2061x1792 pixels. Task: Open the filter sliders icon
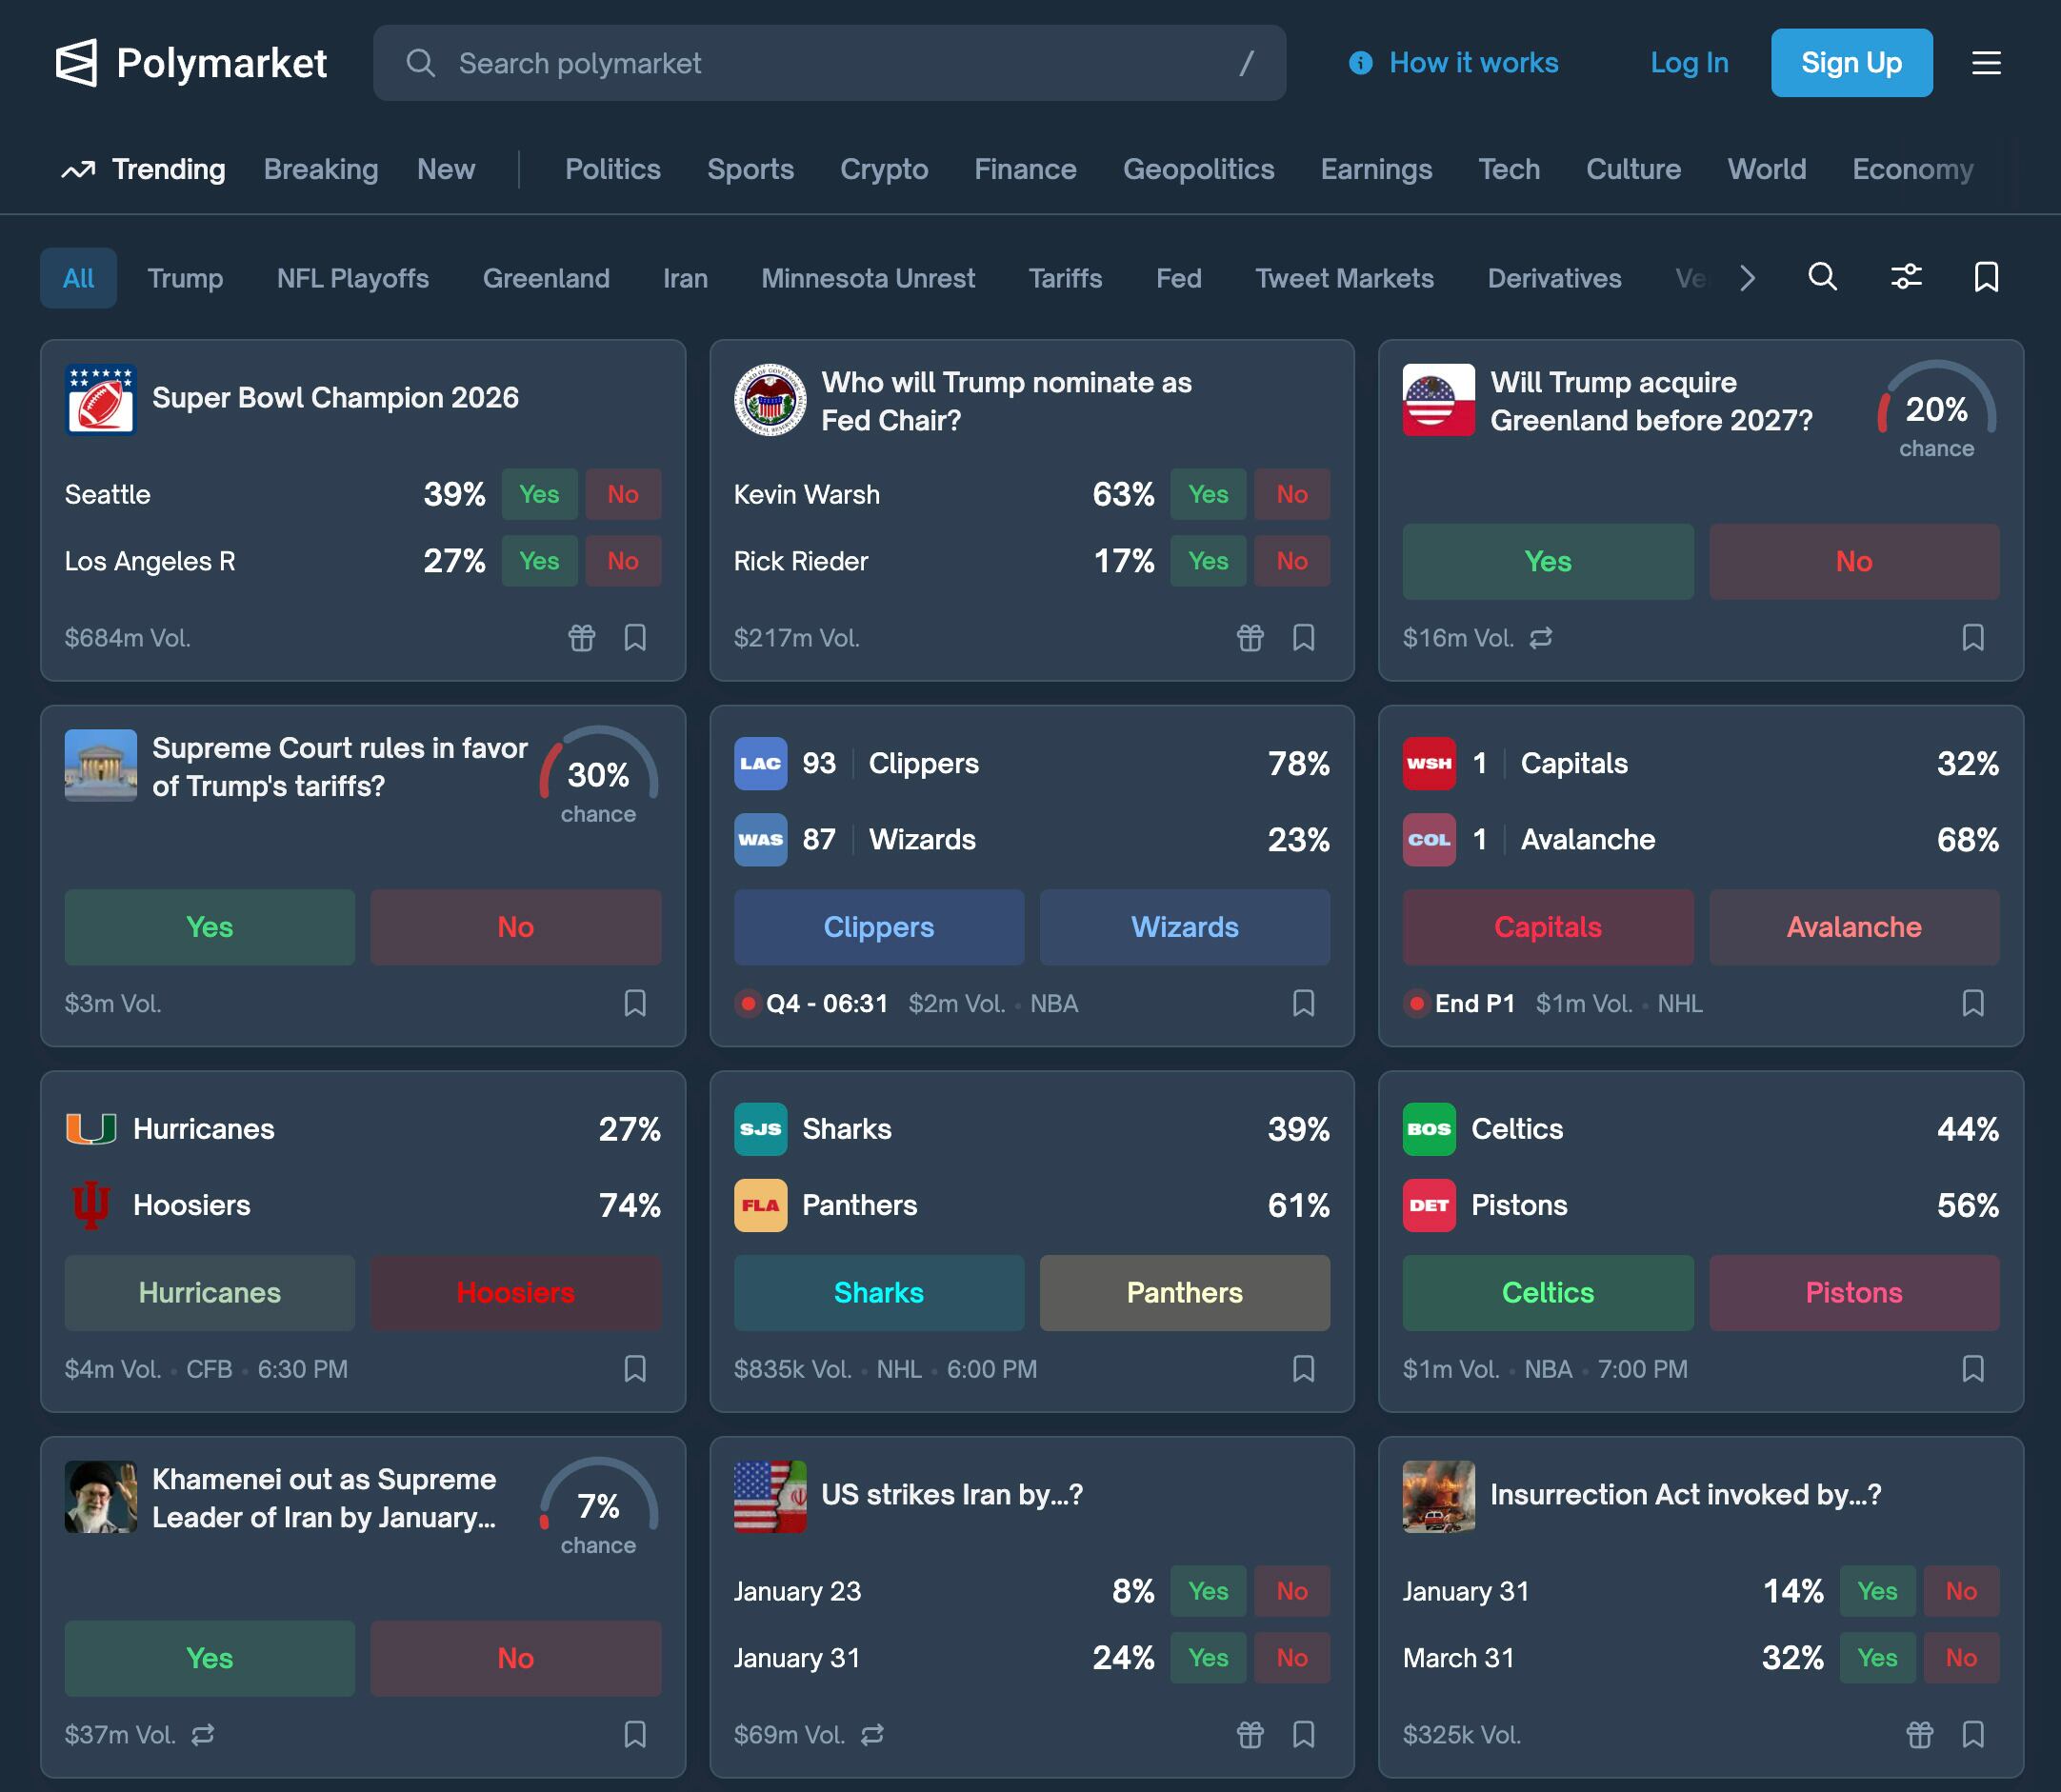click(x=1905, y=277)
